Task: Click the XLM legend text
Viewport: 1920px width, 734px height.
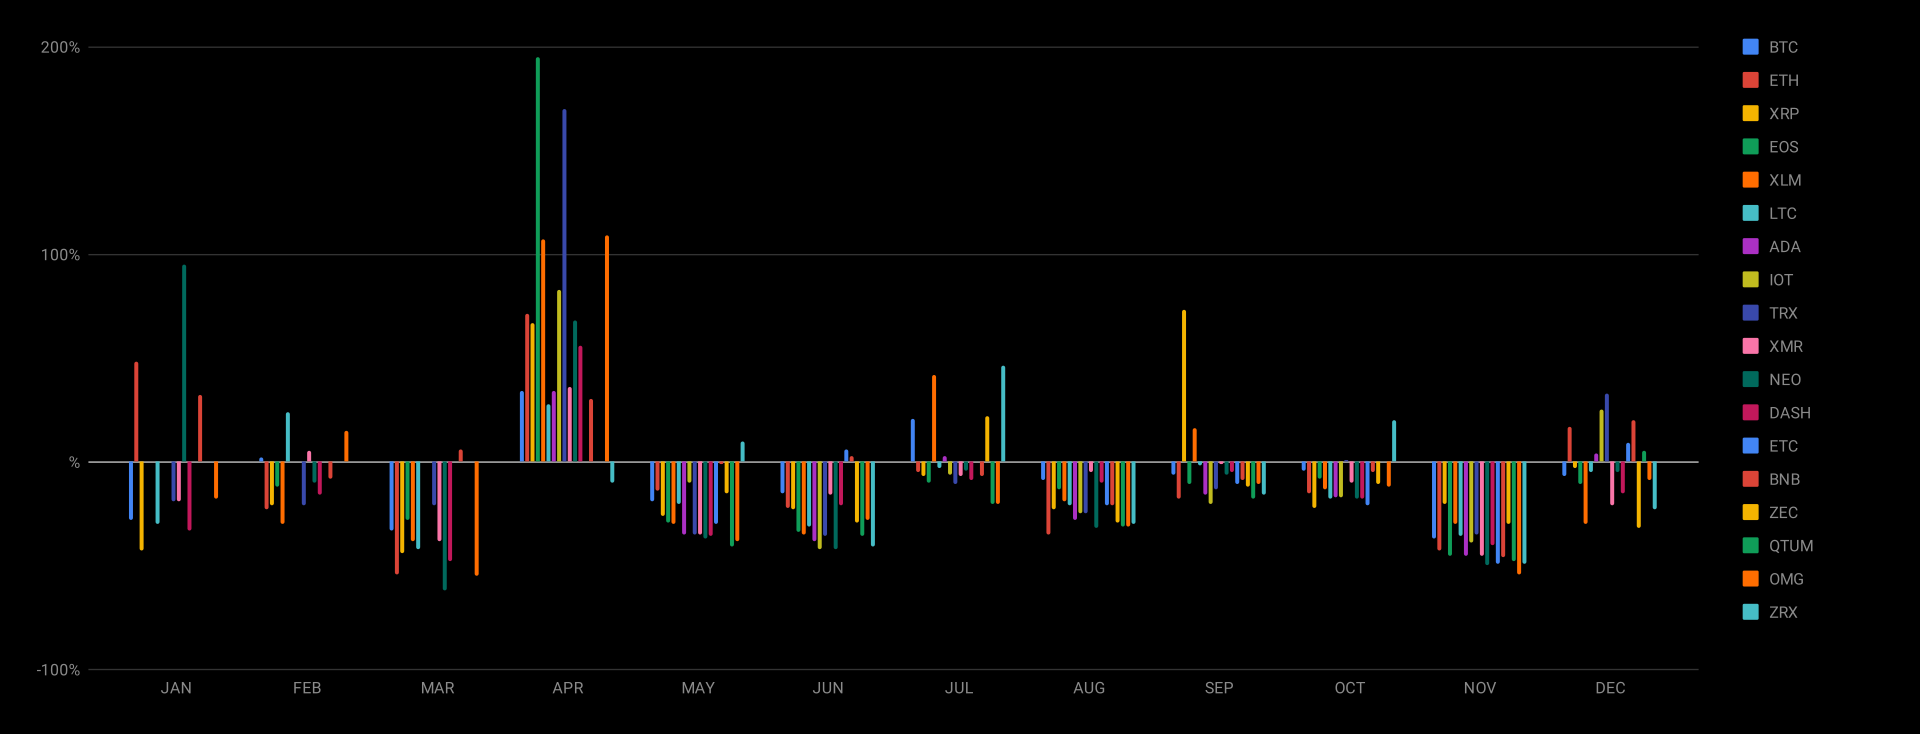Action: [x=1785, y=180]
